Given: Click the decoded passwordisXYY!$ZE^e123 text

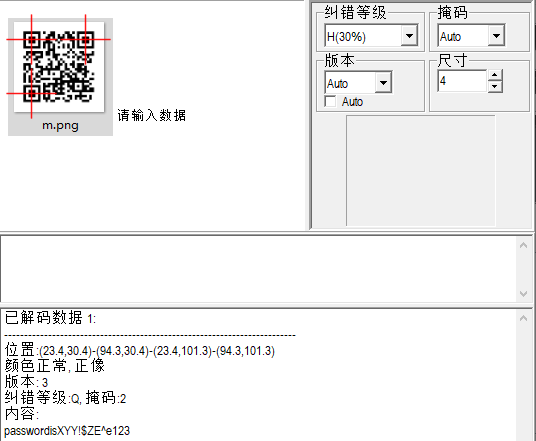Looking at the screenshot, I should (x=67, y=431).
